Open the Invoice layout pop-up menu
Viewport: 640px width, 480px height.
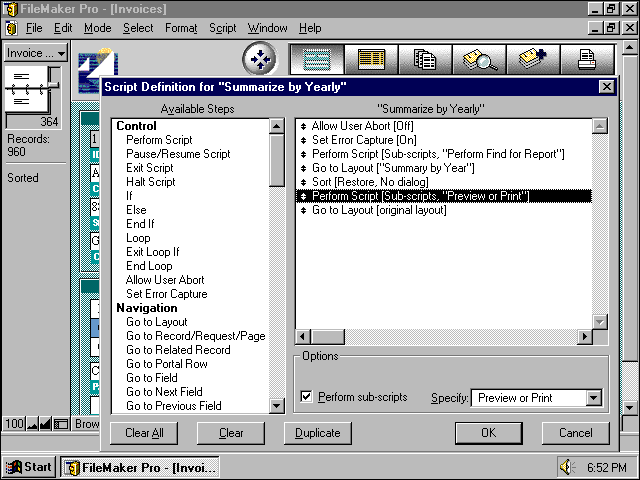[36, 53]
